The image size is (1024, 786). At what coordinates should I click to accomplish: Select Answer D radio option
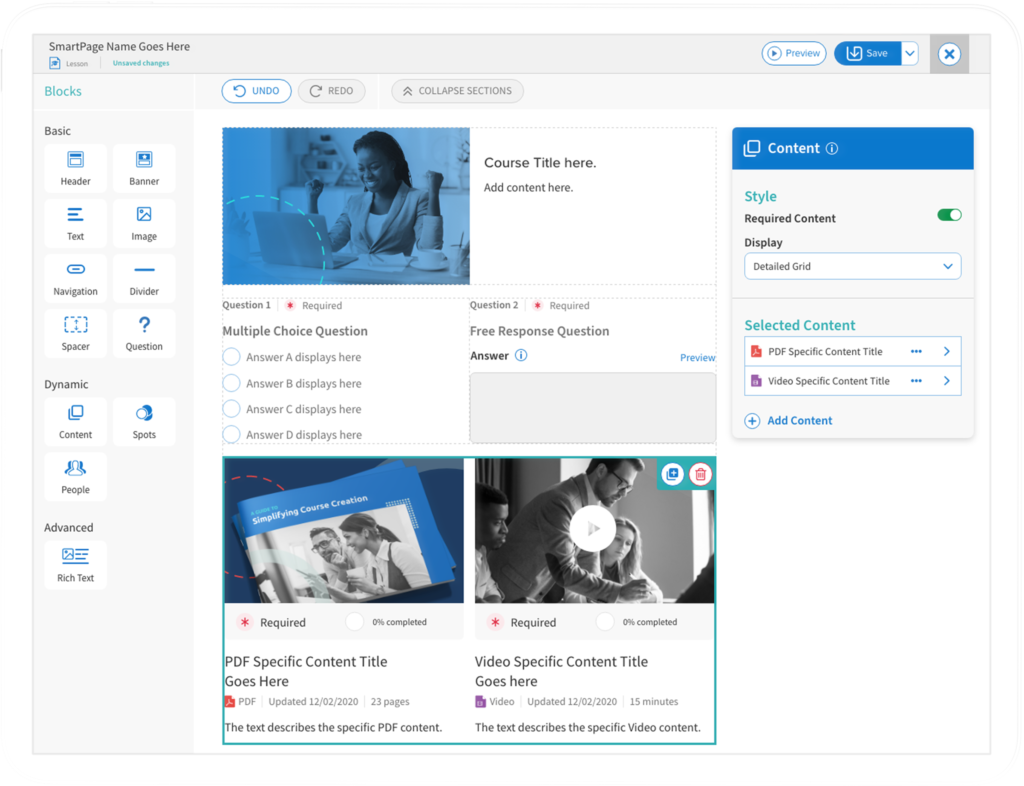pos(231,434)
